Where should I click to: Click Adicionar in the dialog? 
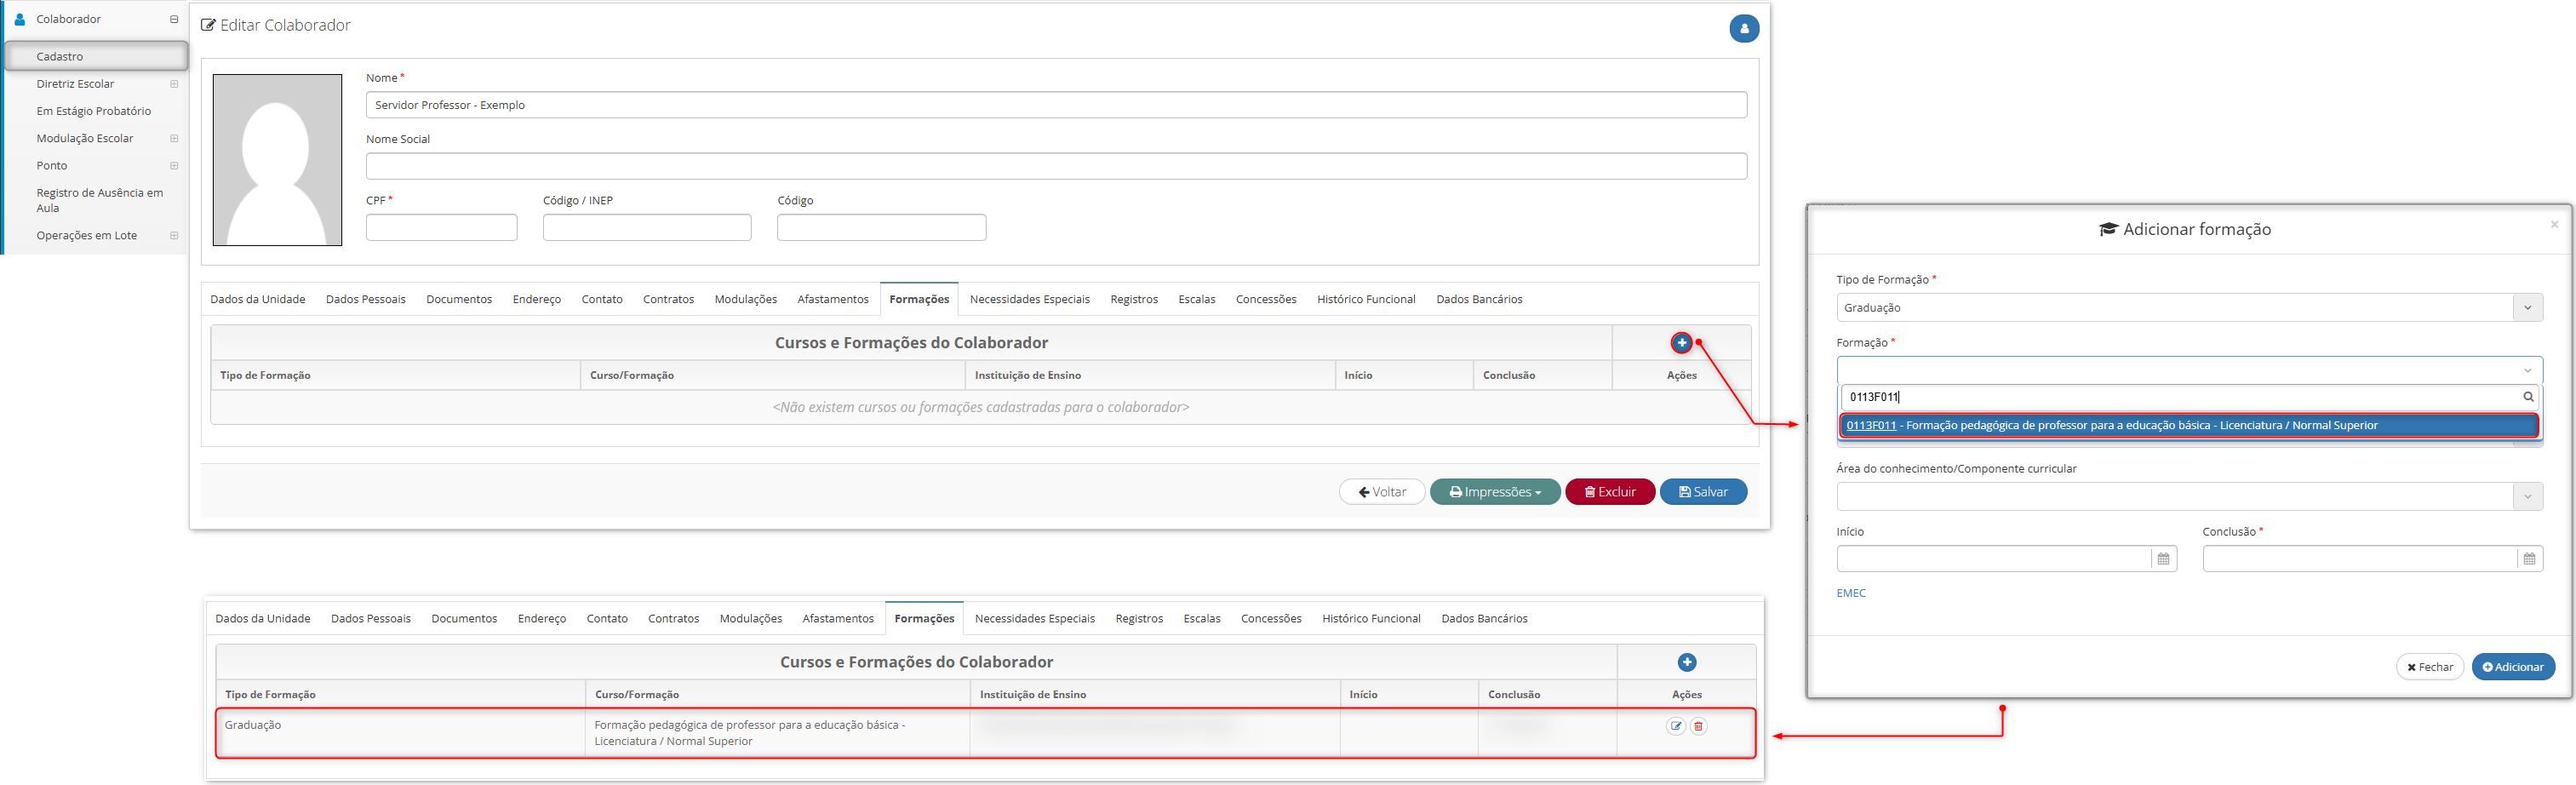pyautogui.click(x=2513, y=667)
